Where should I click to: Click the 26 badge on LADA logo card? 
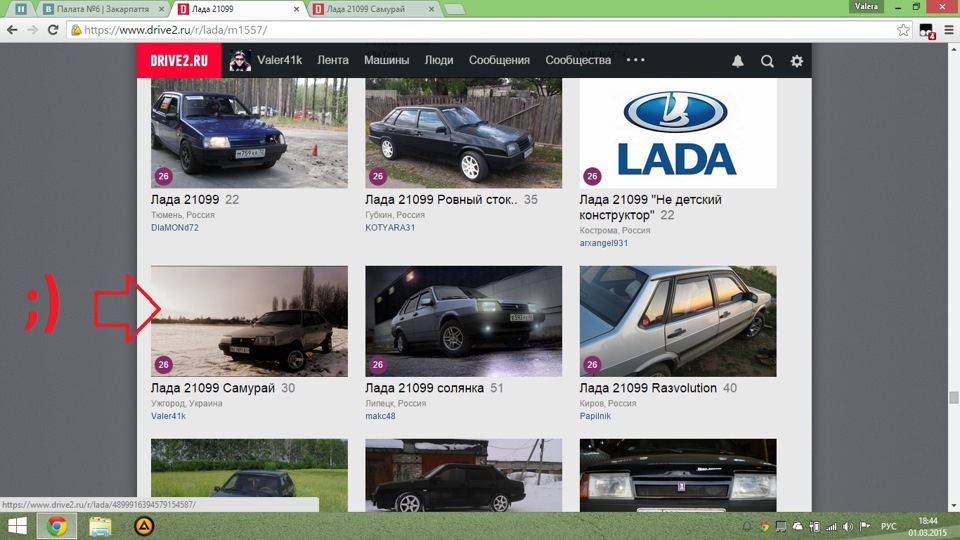(592, 176)
